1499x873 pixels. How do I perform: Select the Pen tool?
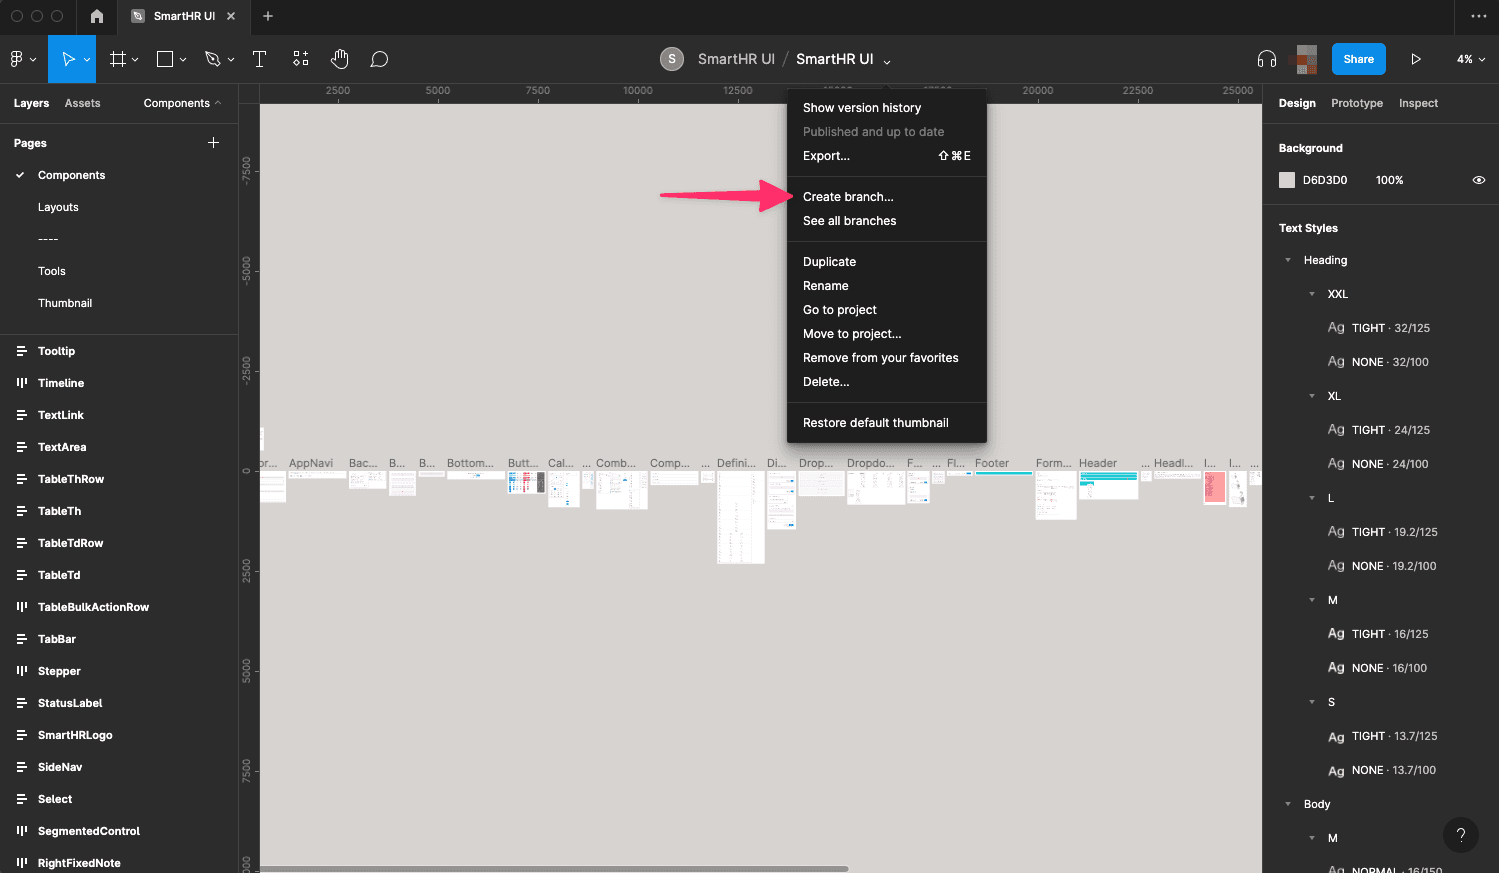[213, 59]
